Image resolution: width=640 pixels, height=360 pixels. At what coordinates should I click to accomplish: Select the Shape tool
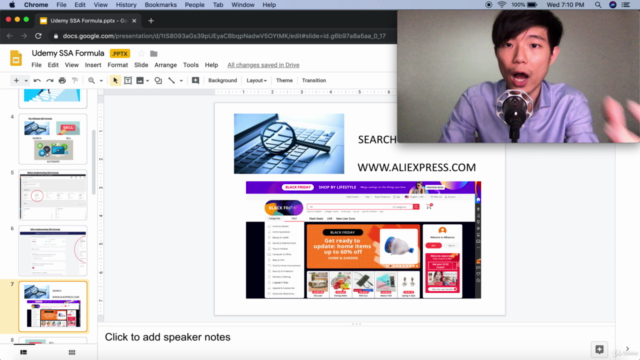[158, 80]
